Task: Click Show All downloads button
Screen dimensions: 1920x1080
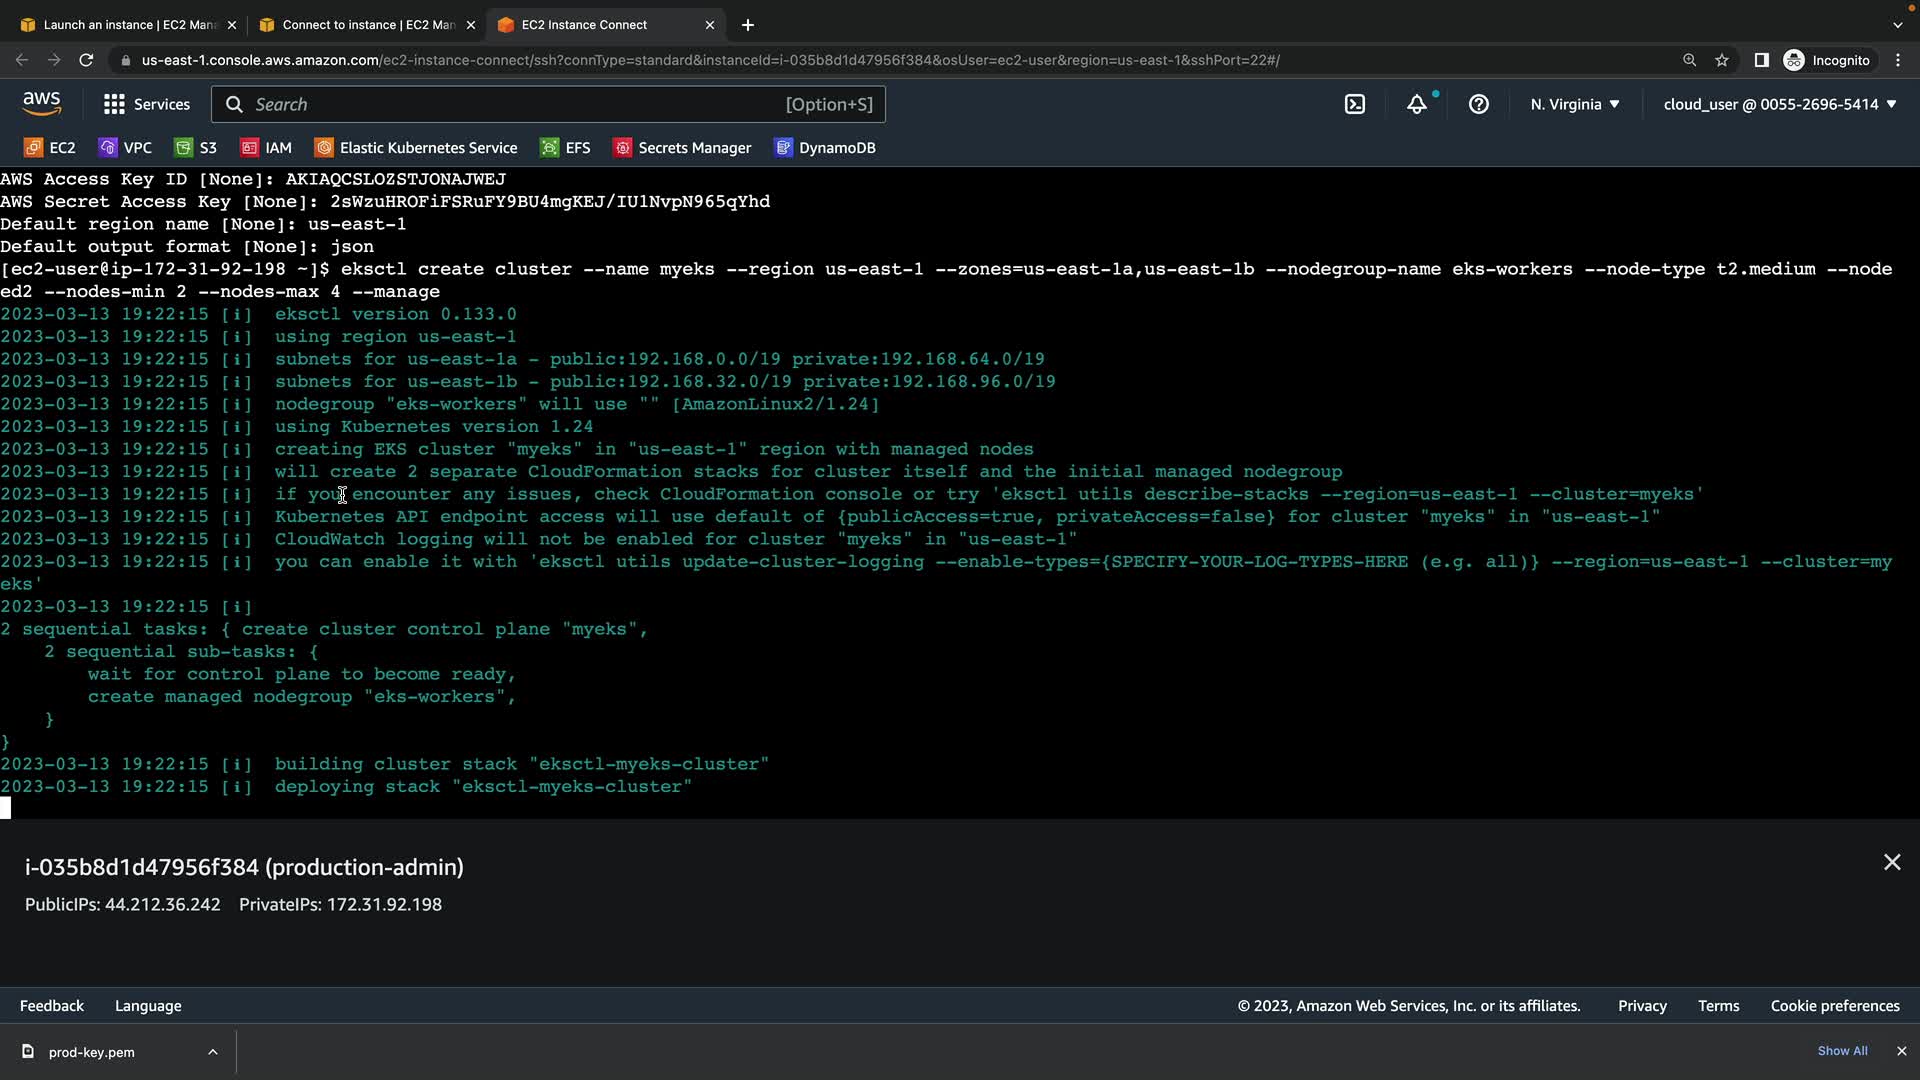Action: (1842, 1051)
